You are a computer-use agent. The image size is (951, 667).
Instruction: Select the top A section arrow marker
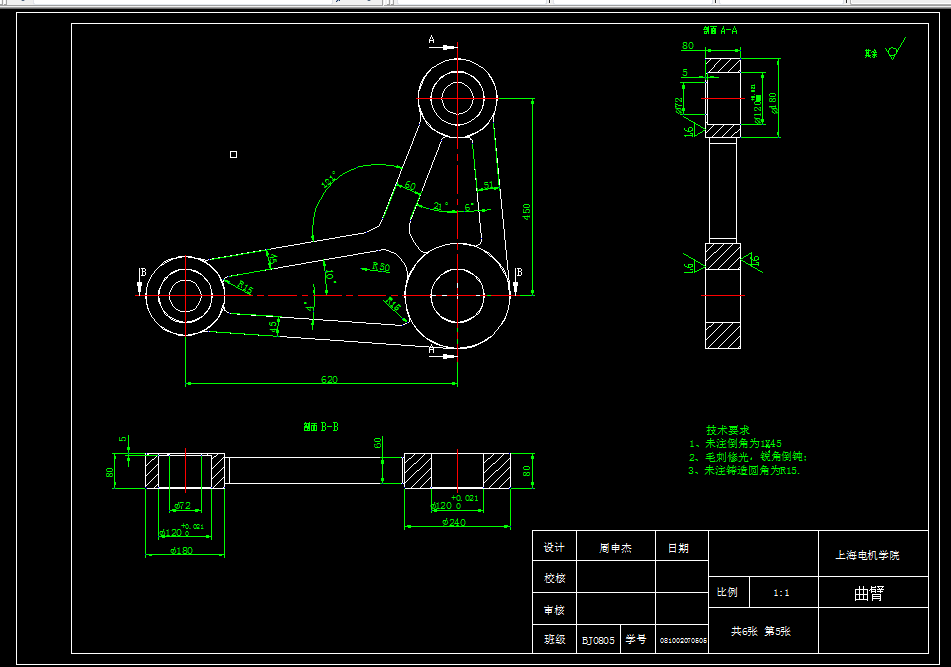click(x=443, y=44)
